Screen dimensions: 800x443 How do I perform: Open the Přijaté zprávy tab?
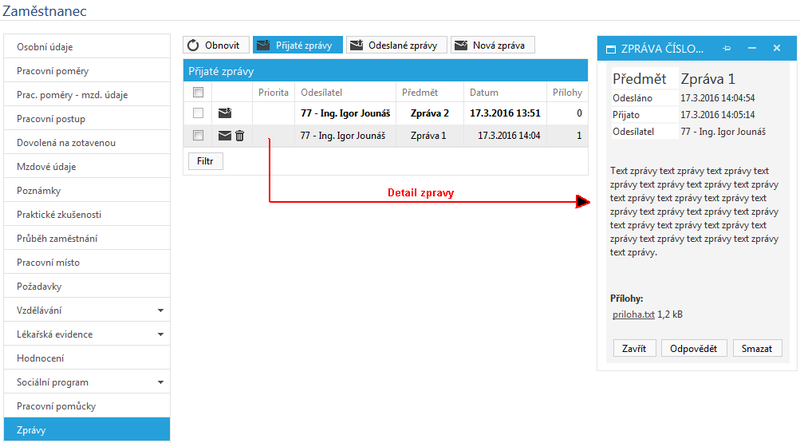click(297, 45)
